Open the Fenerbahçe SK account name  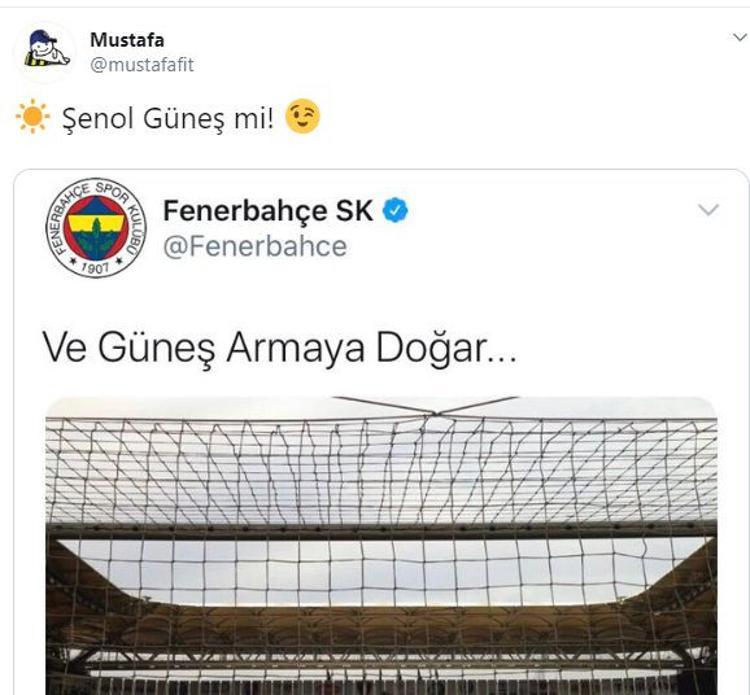click(268, 210)
